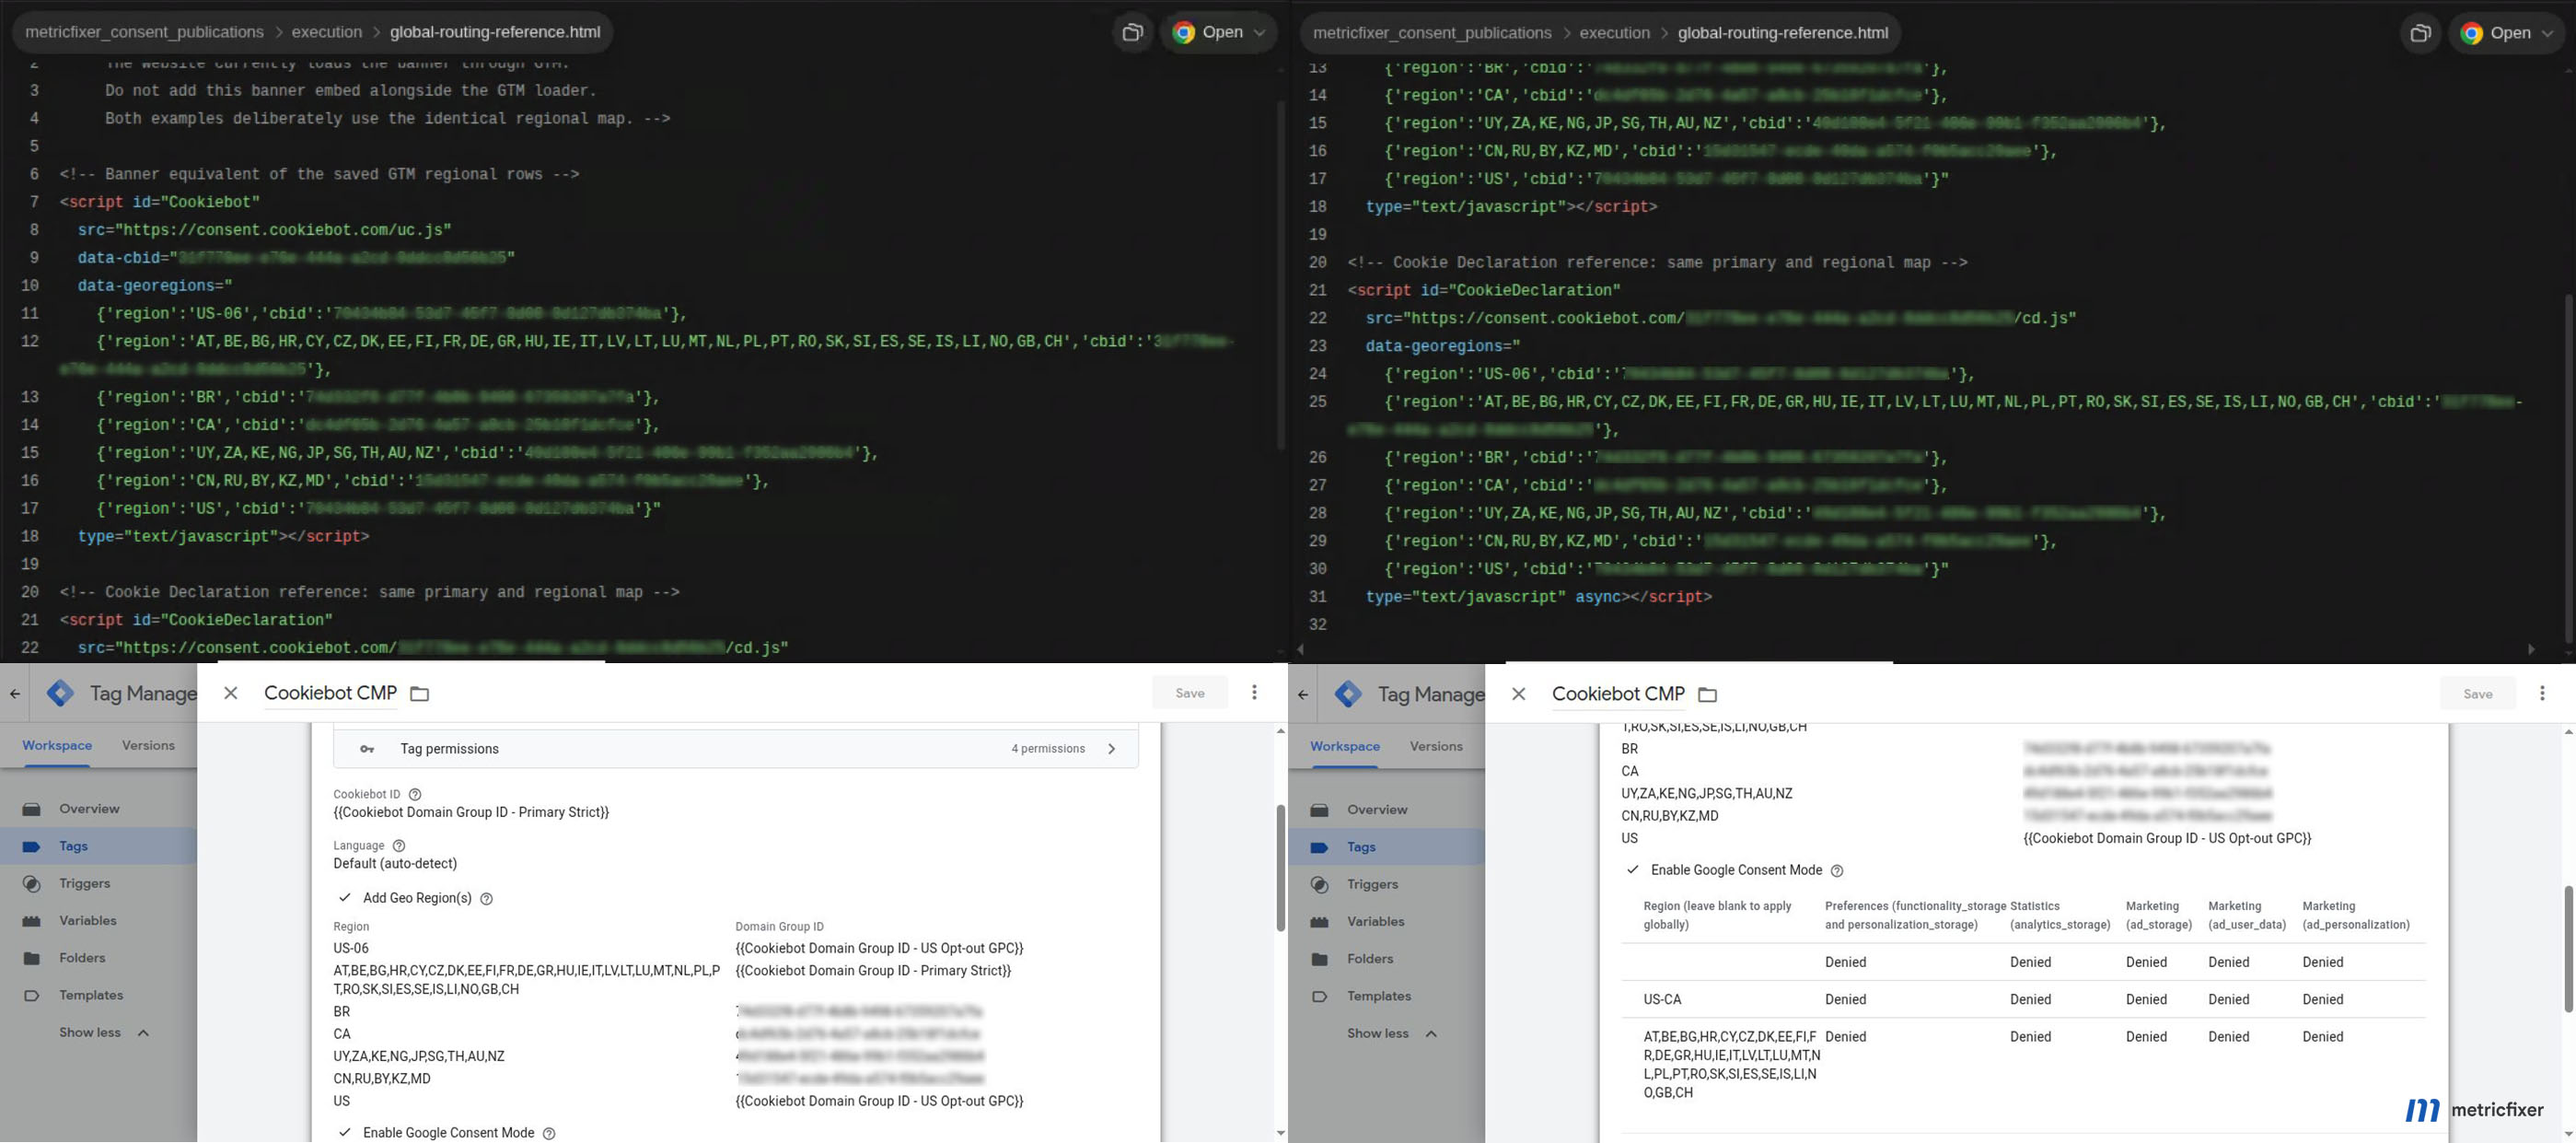Toggle Enable Google Consent Mode checkbox, lower-left panel
The image size is (2576, 1143).
point(344,1133)
